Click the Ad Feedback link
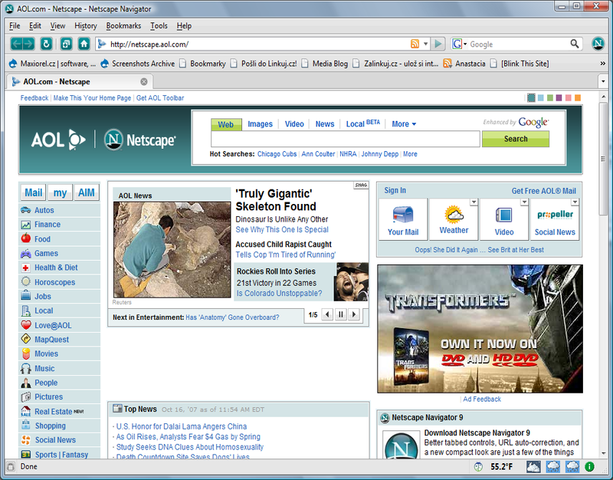 point(482,399)
